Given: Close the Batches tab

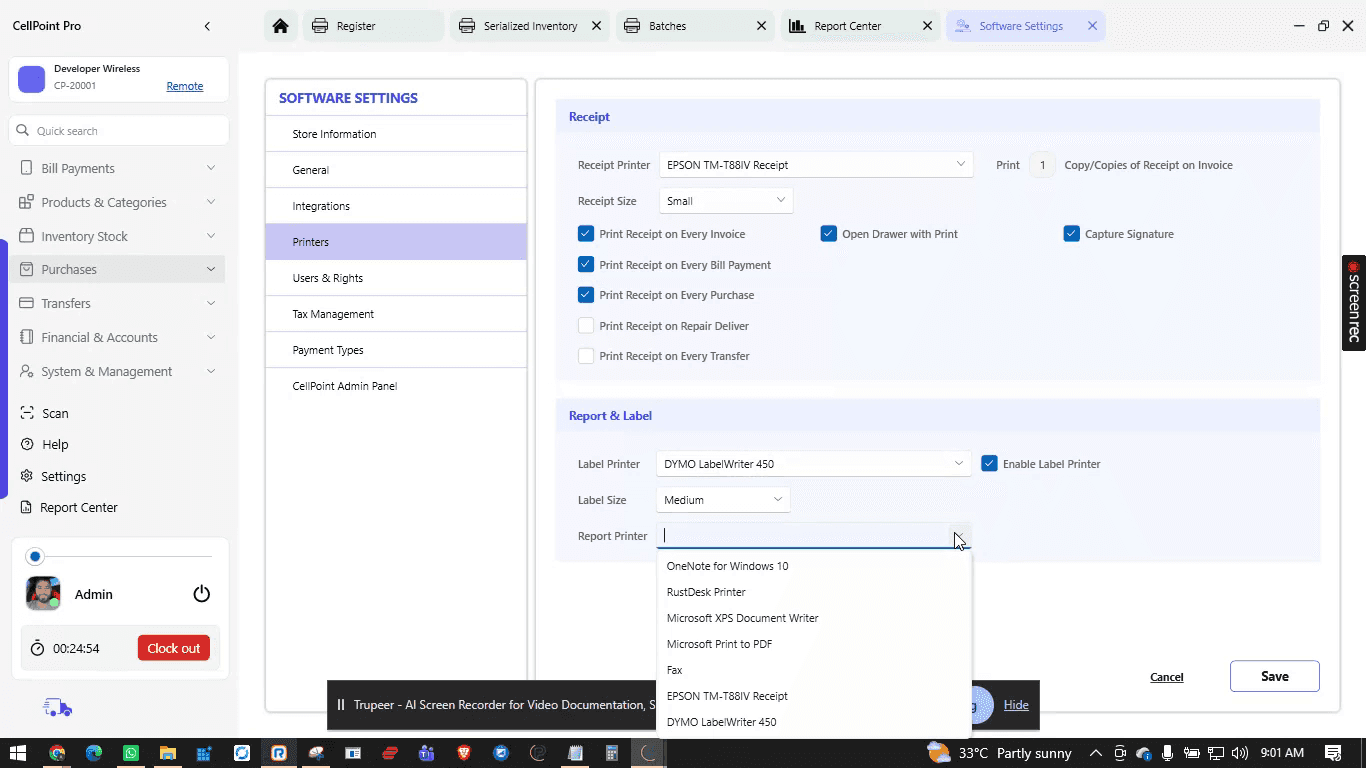Looking at the screenshot, I should tap(762, 26).
